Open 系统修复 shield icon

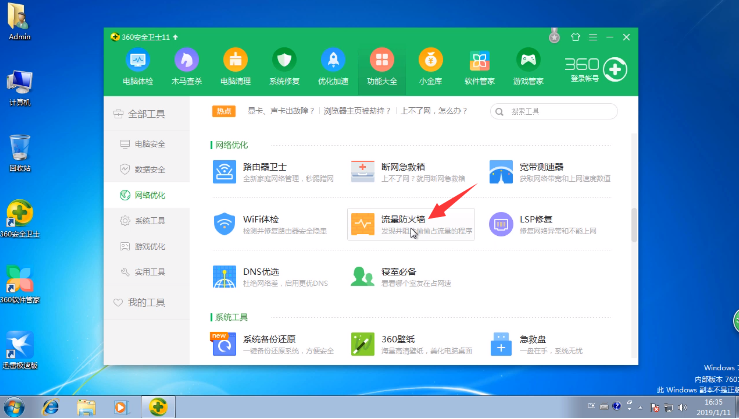pyautogui.click(x=284, y=66)
